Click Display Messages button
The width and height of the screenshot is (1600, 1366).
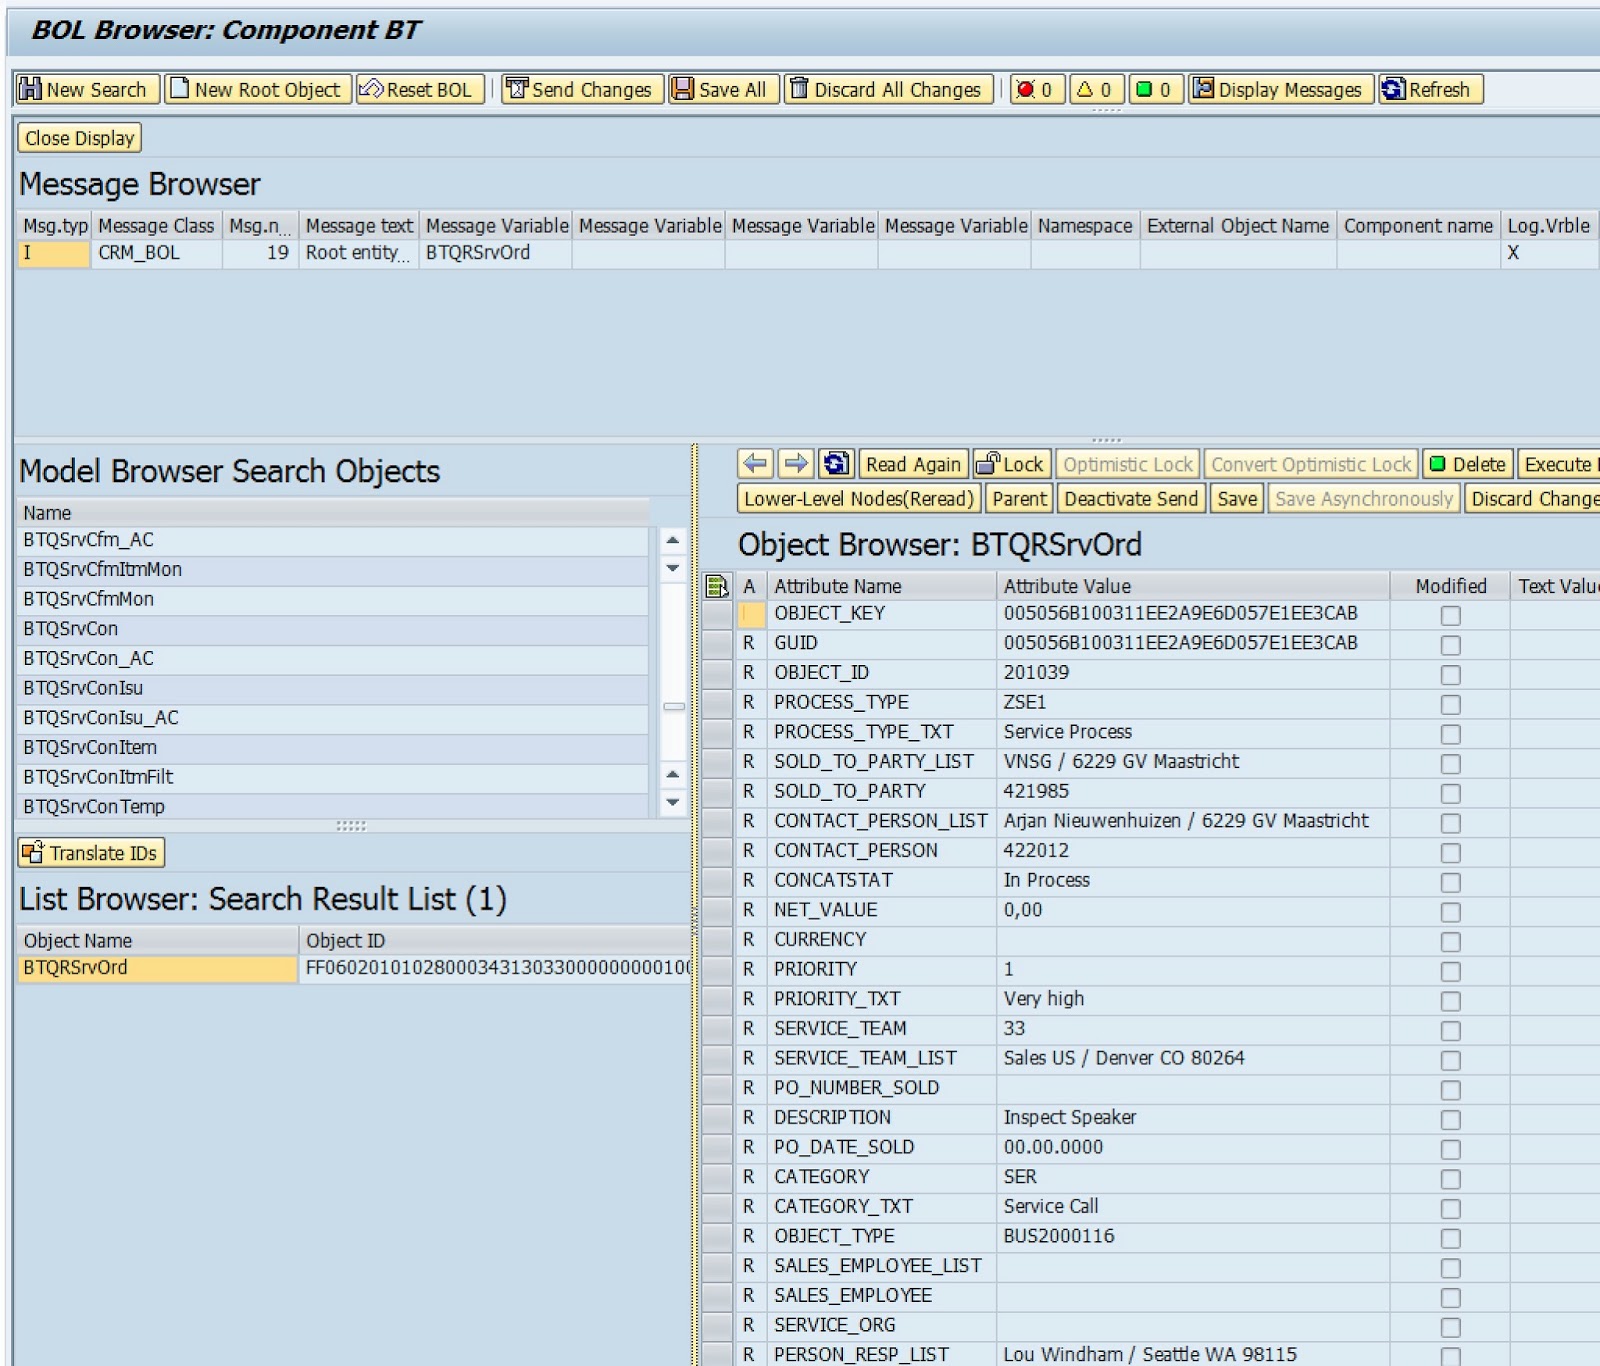tap(1280, 90)
